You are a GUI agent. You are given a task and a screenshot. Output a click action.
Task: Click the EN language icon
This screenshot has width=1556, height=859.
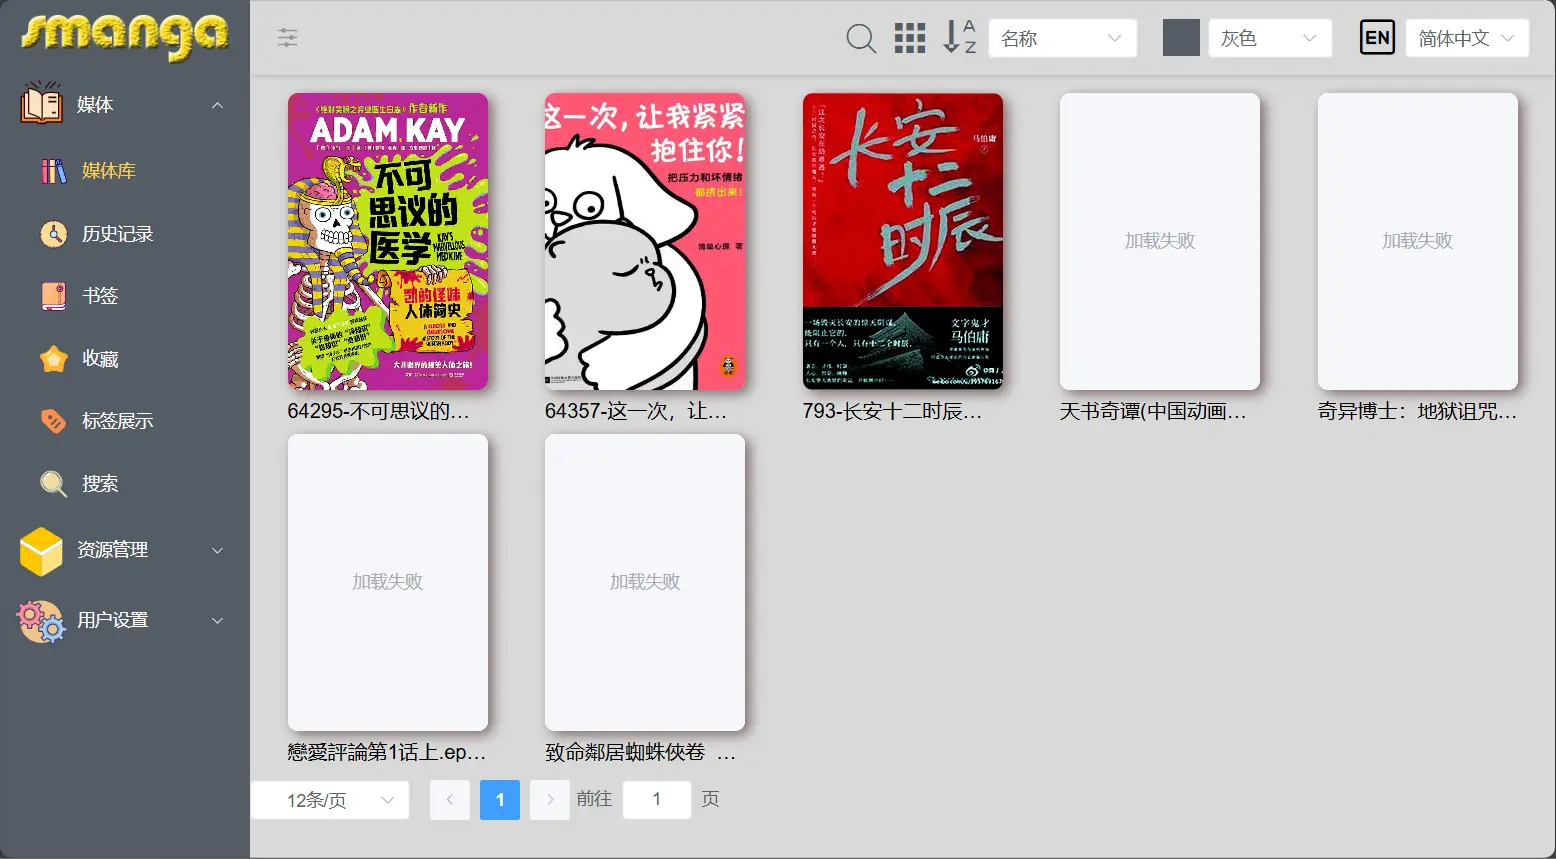click(x=1377, y=38)
